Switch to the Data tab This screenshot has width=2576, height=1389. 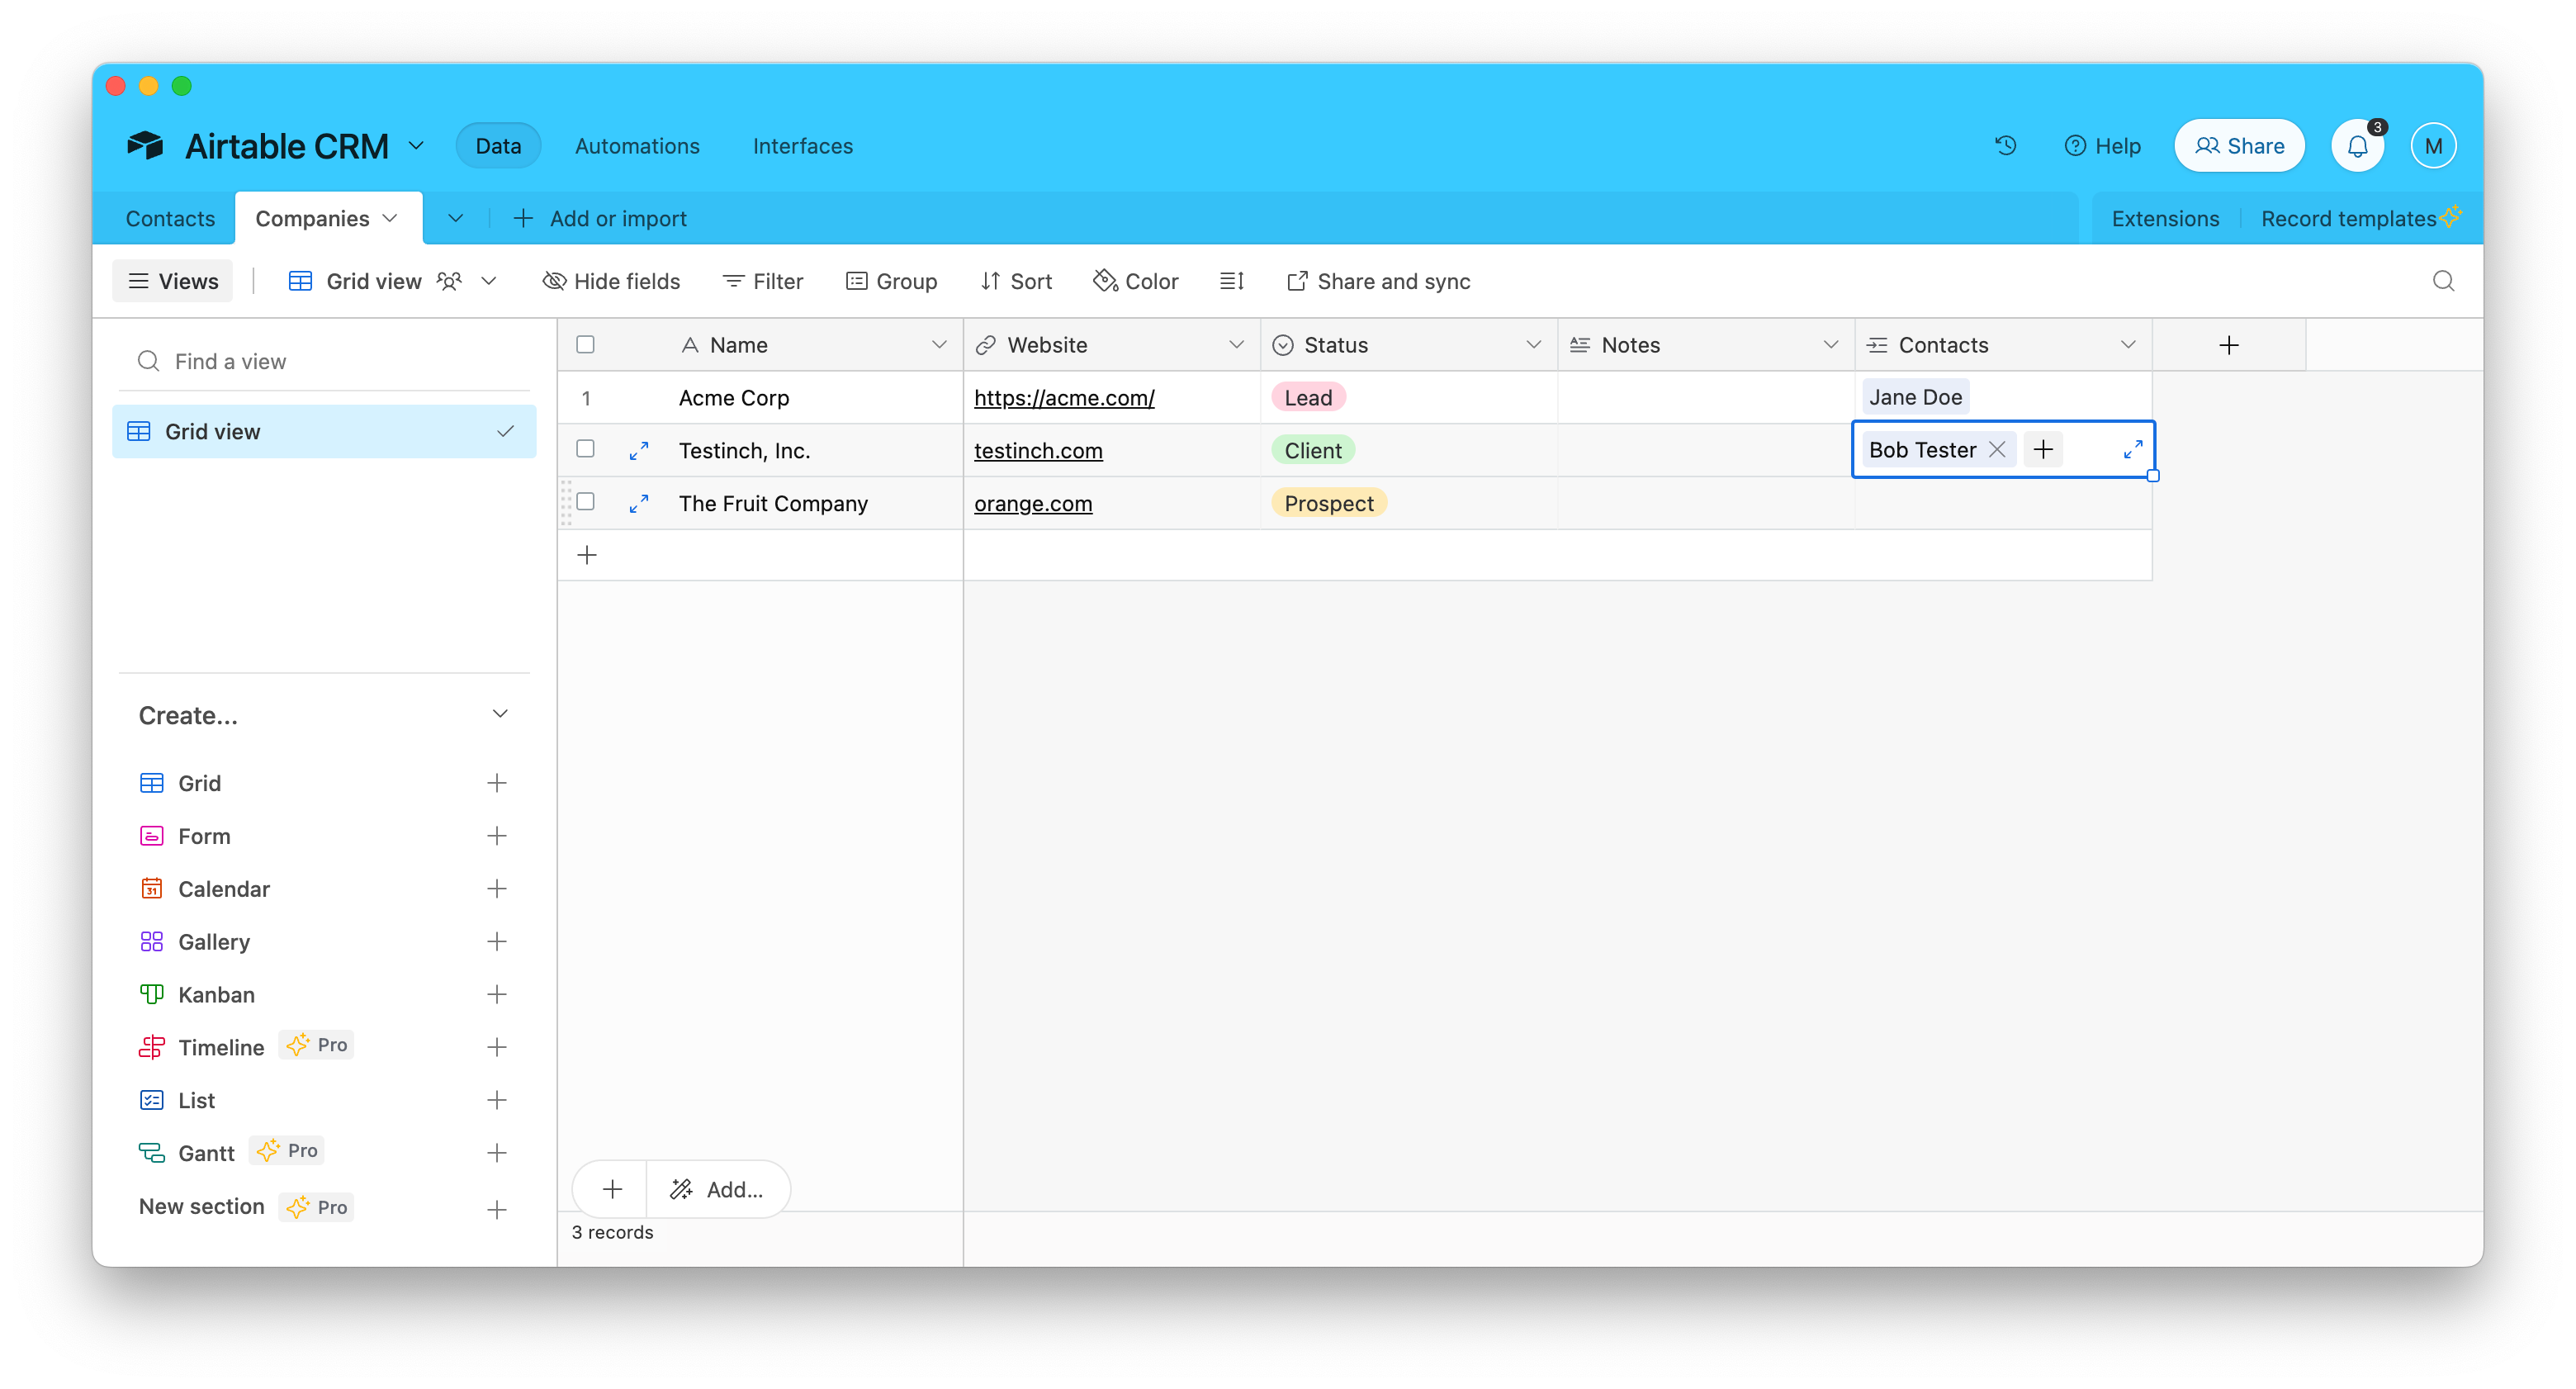(x=498, y=146)
